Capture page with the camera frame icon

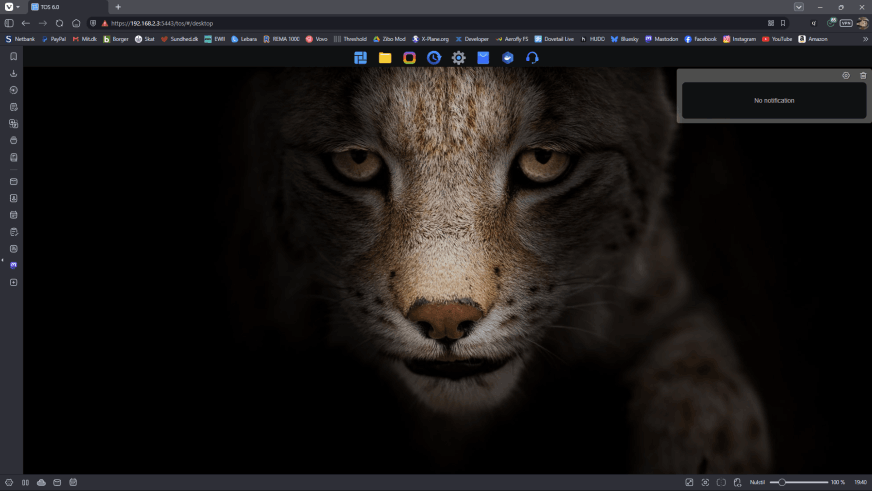705,482
